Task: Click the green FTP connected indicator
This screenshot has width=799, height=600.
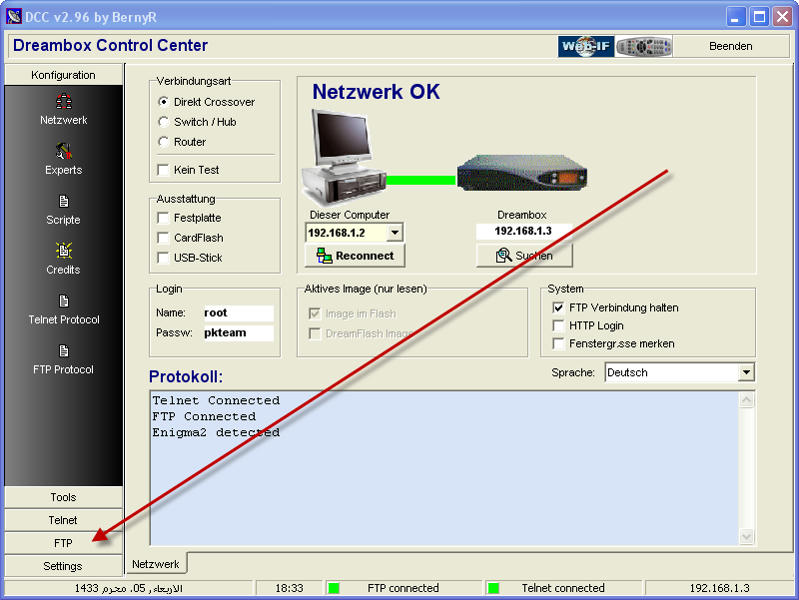Action: pos(334,588)
